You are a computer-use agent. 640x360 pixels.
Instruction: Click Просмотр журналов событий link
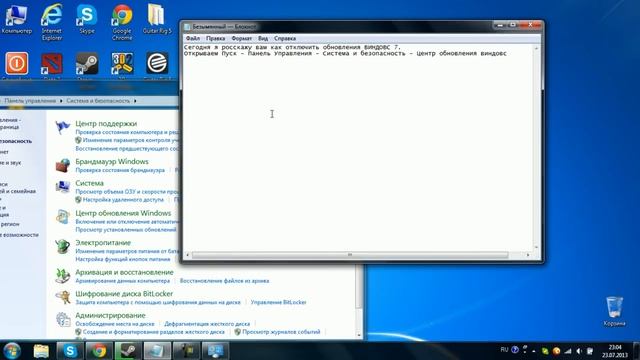tap(281, 332)
